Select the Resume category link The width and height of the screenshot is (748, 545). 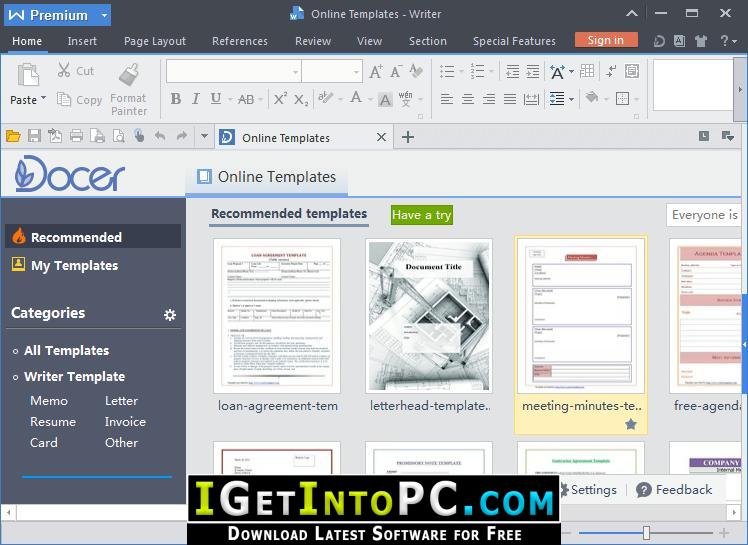pyautogui.click(x=53, y=422)
